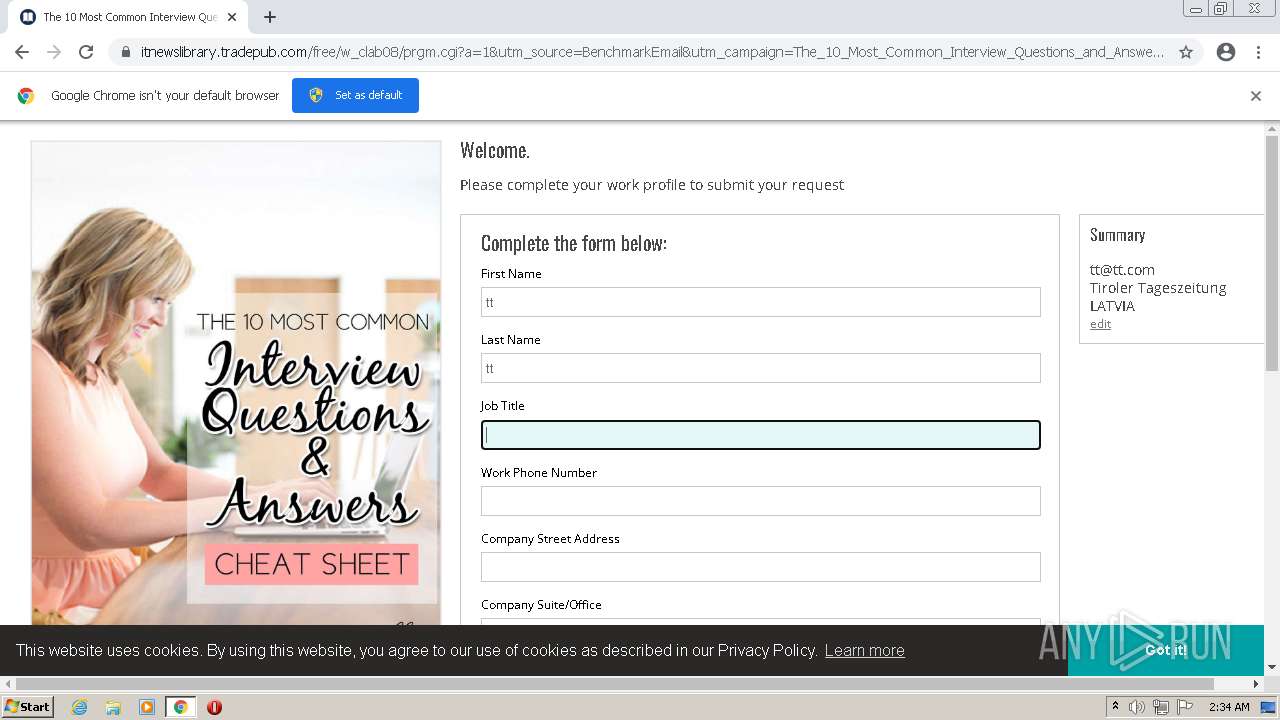This screenshot has height=720, width=1280.
Task: Click the 2:34 AM system clock
Action: click(1229, 707)
